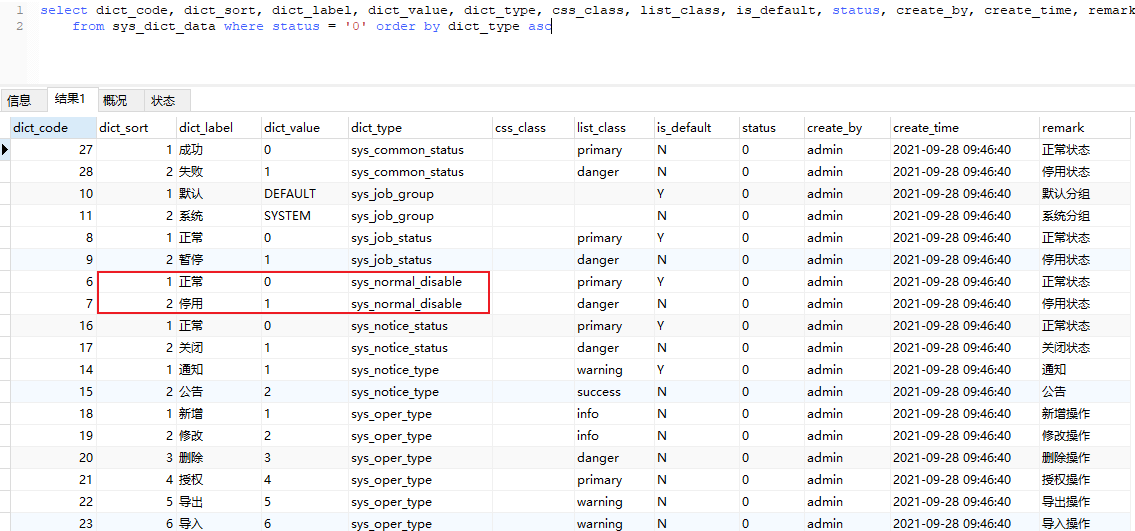The height and width of the screenshot is (531, 1135).
Task: Select dict_label cell 通知
Action: point(219,370)
